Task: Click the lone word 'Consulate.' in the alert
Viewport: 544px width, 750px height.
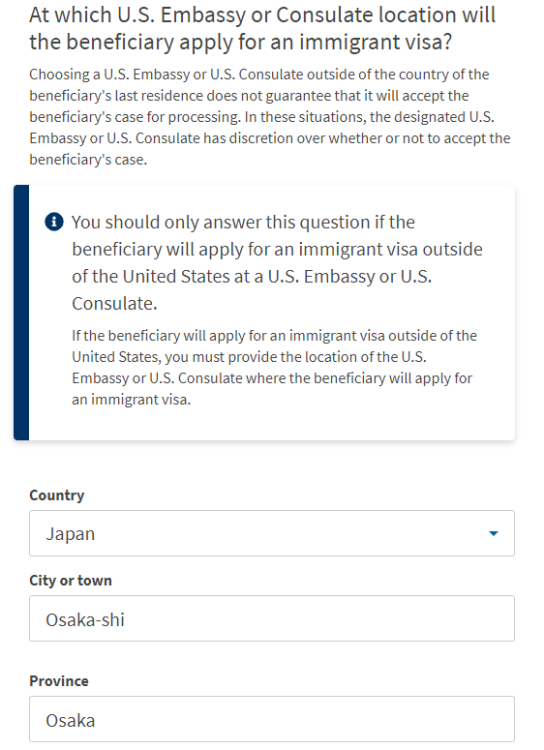Action: pyautogui.click(x=114, y=303)
